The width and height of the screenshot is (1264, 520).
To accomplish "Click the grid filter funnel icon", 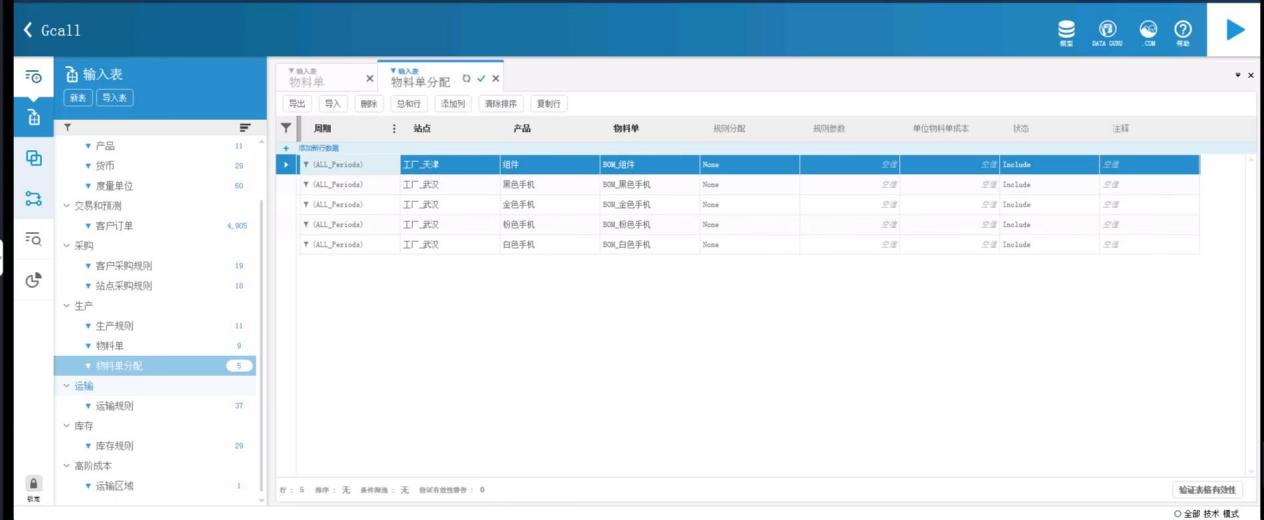I will (286, 128).
